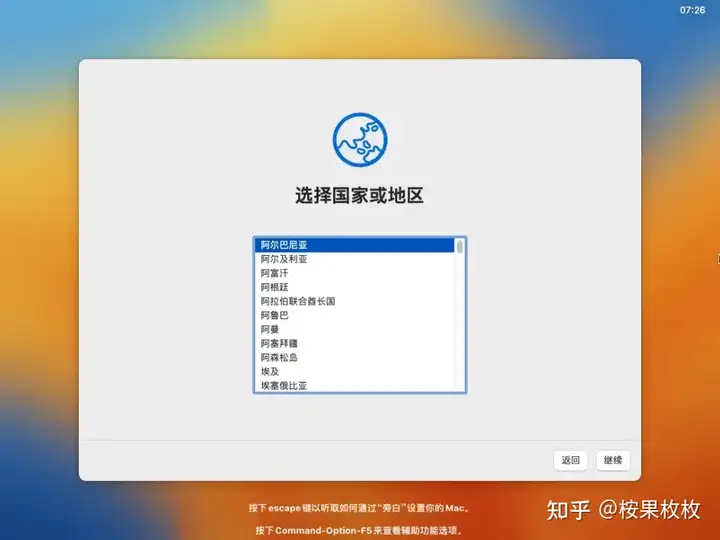Click the 继续 continue button
The height and width of the screenshot is (540, 720).
[613, 460]
